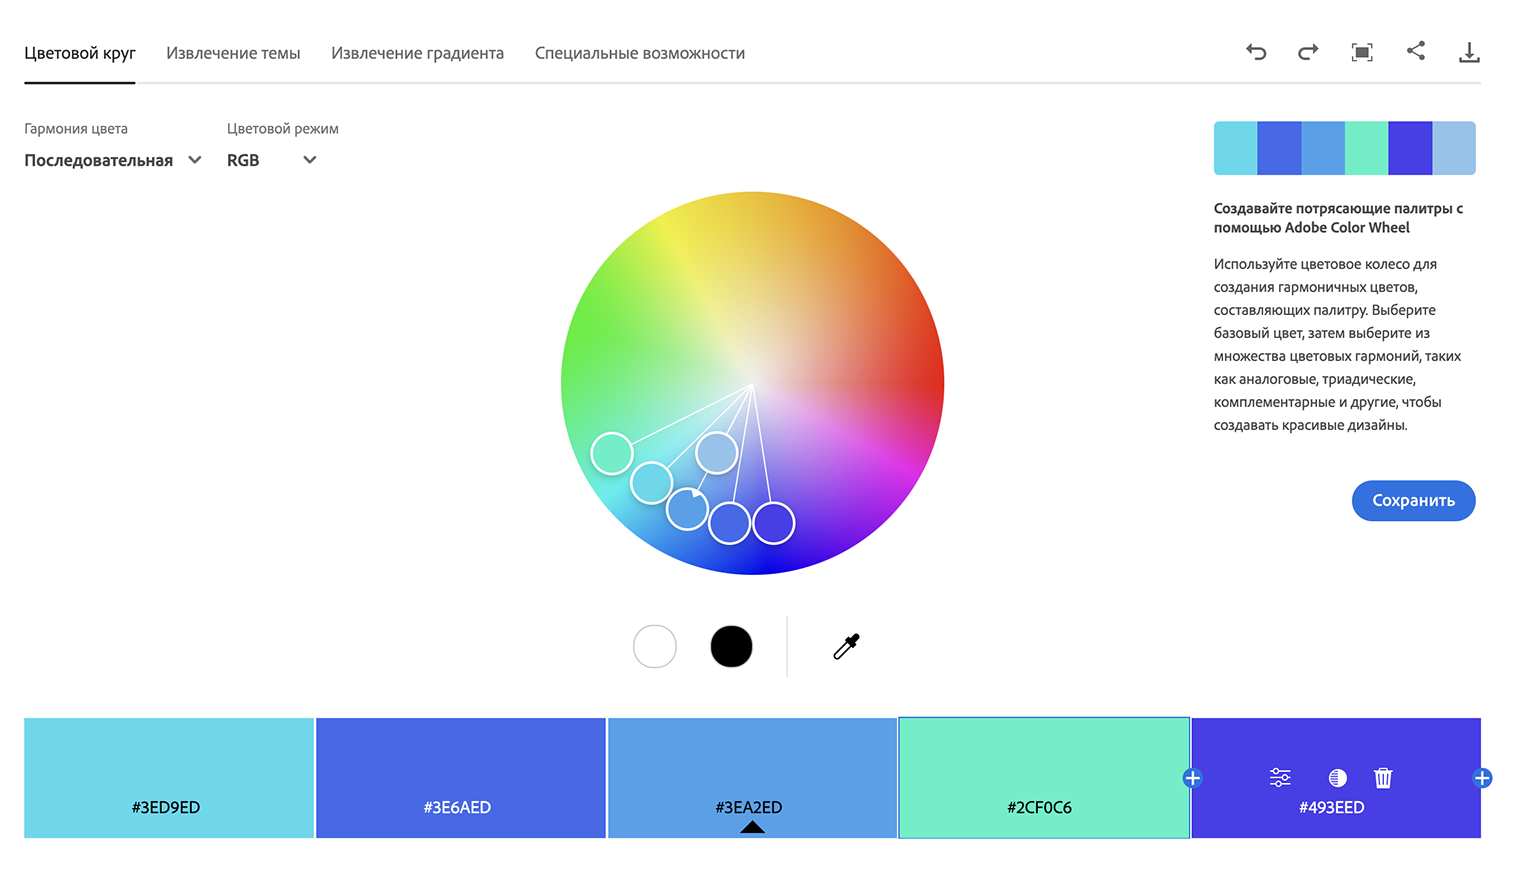Click the #493EED hex code text
Viewport: 1520px width, 879px height.
pyautogui.click(x=1331, y=807)
